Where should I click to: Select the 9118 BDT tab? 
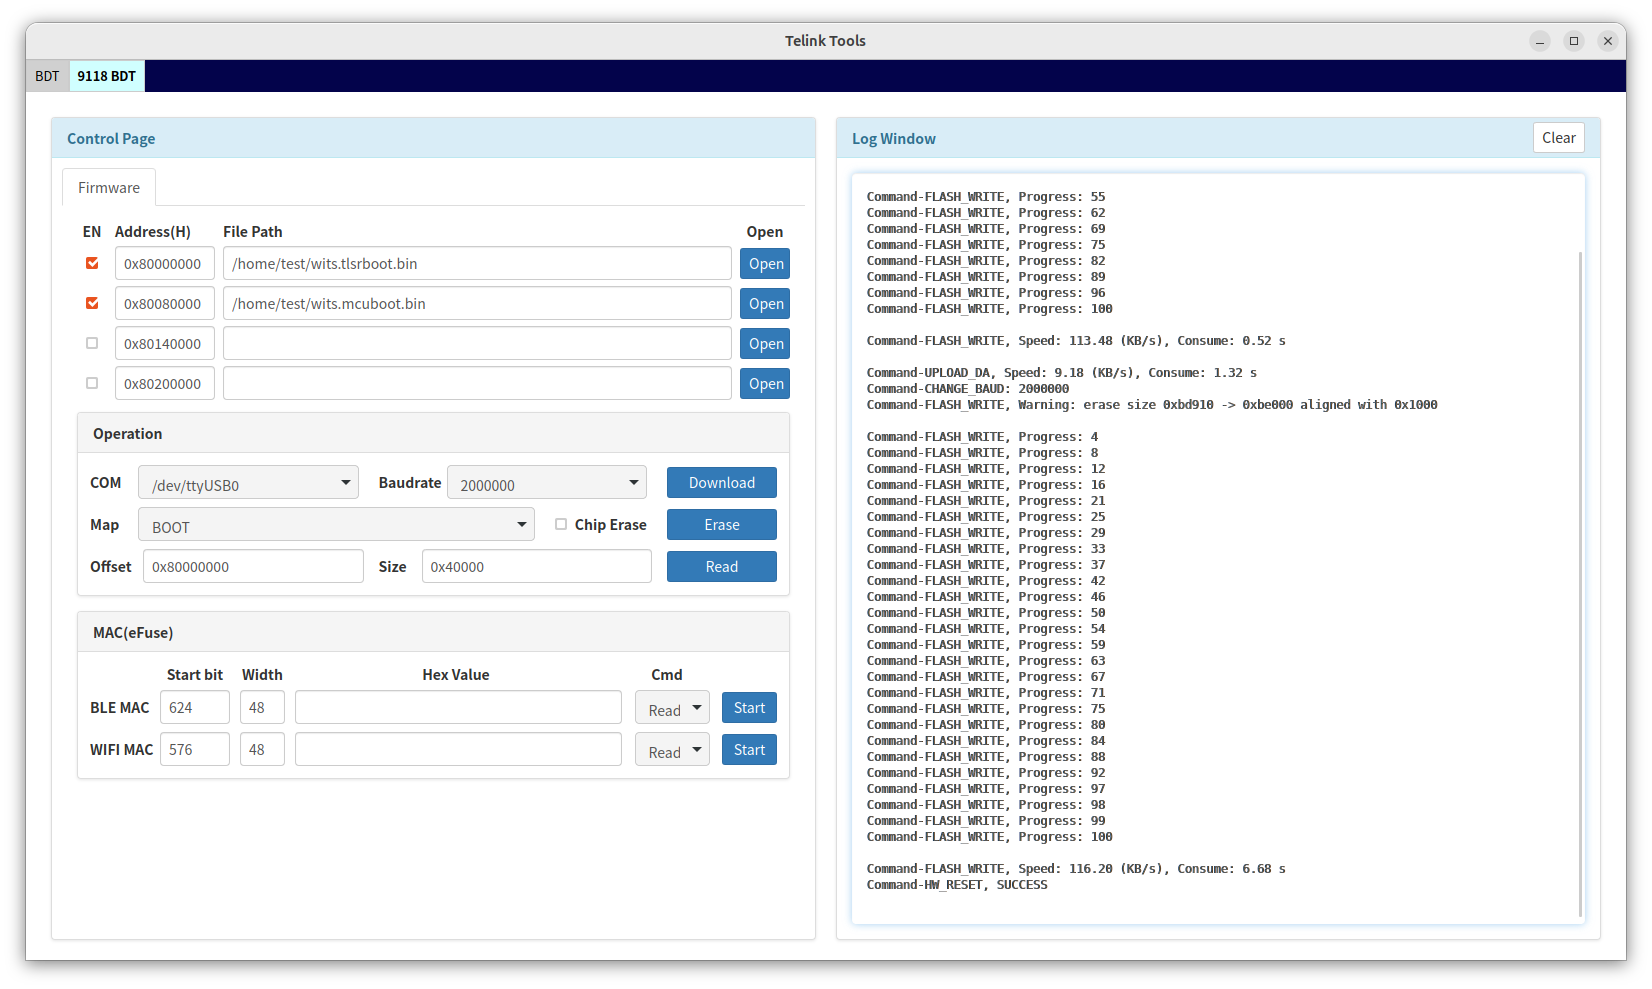pos(107,76)
